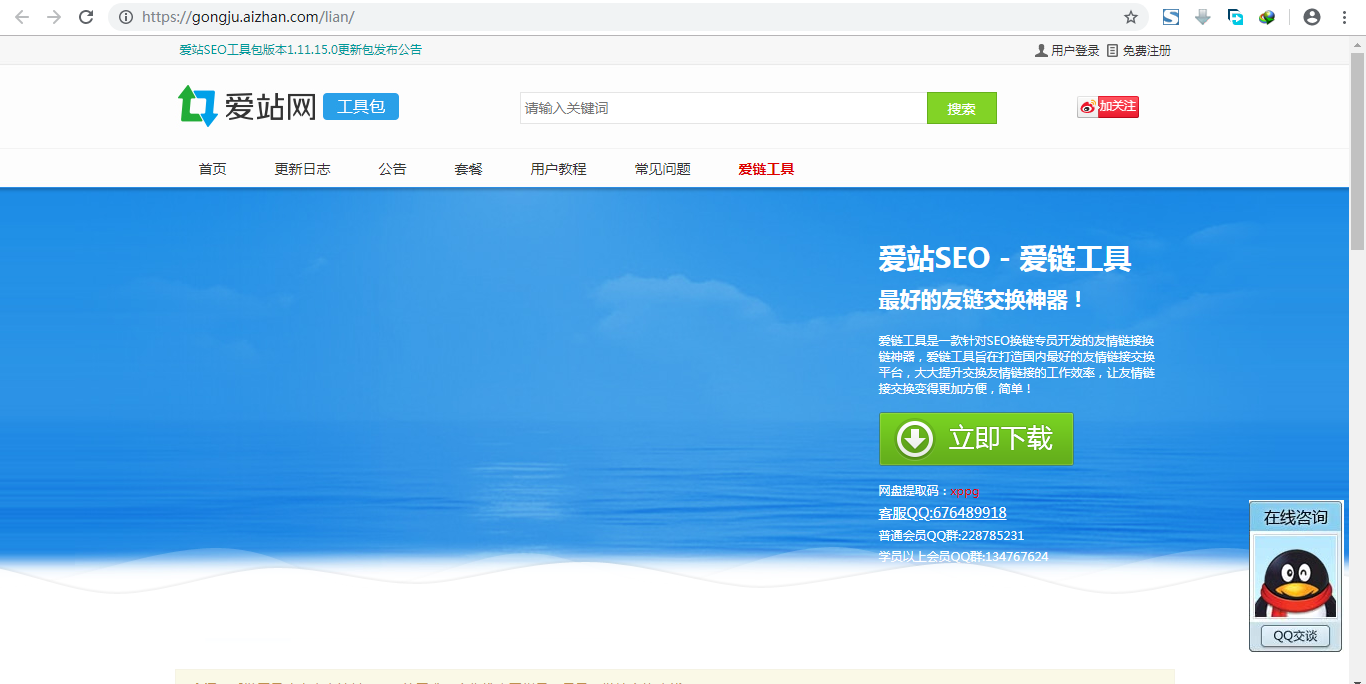Click the 客服QQ:676489918 link
1366x684 pixels.
[x=941, y=512]
